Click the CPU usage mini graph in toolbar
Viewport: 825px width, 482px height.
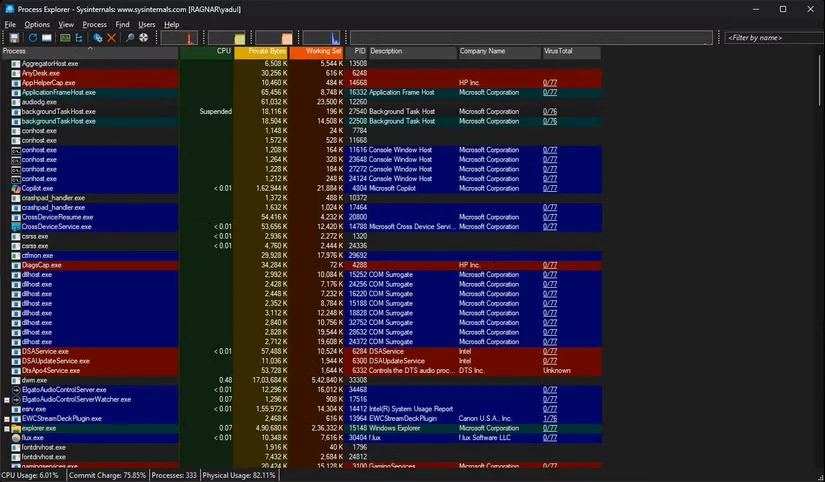(180, 38)
